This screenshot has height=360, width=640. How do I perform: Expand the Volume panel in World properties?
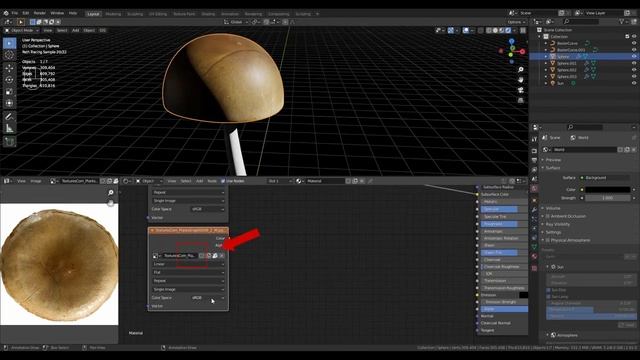click(553, 208)
